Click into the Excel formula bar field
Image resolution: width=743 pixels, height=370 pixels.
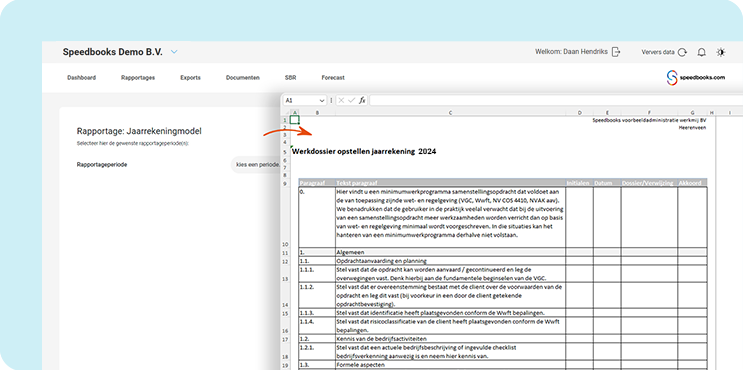point(556,100)
